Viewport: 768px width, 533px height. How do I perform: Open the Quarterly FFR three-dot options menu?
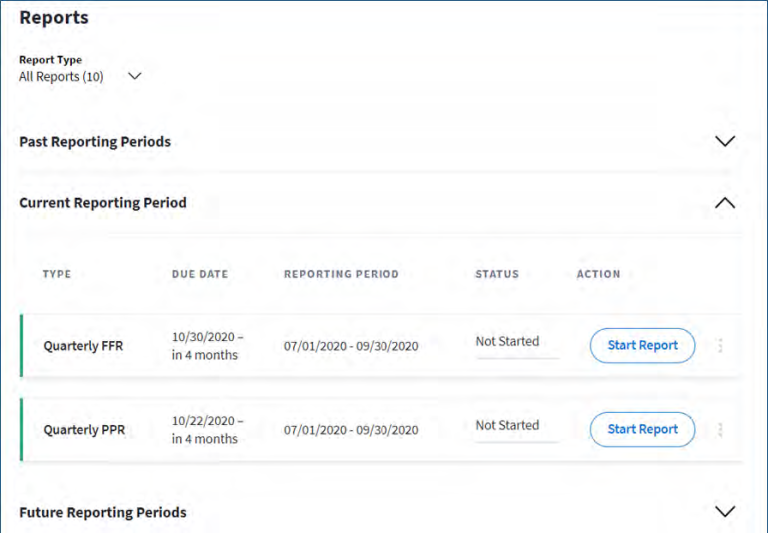(720, 346)
